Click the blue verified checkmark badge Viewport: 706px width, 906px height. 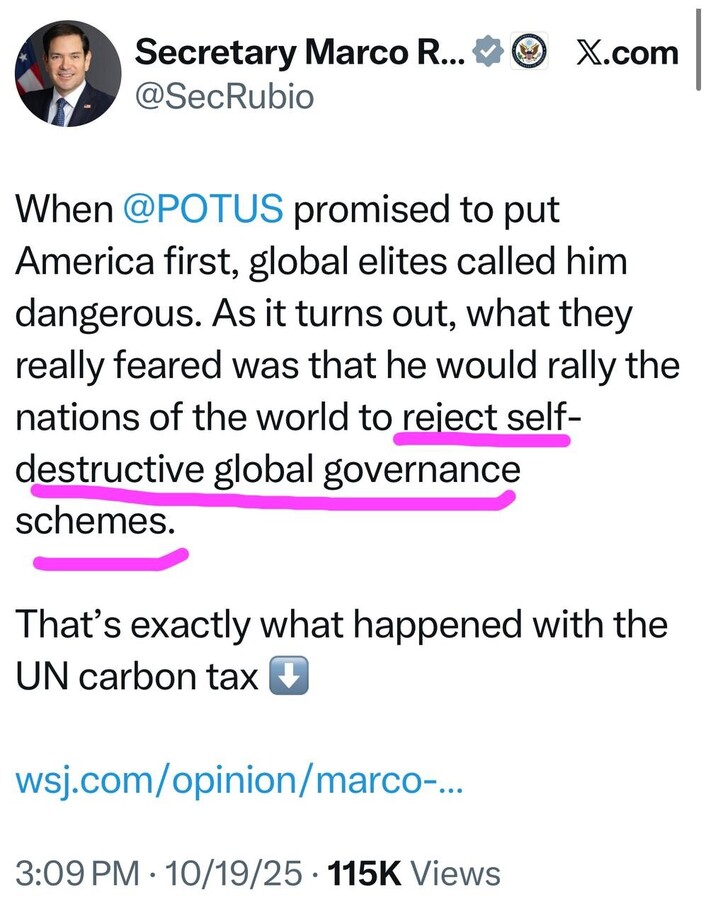[488, 50]
